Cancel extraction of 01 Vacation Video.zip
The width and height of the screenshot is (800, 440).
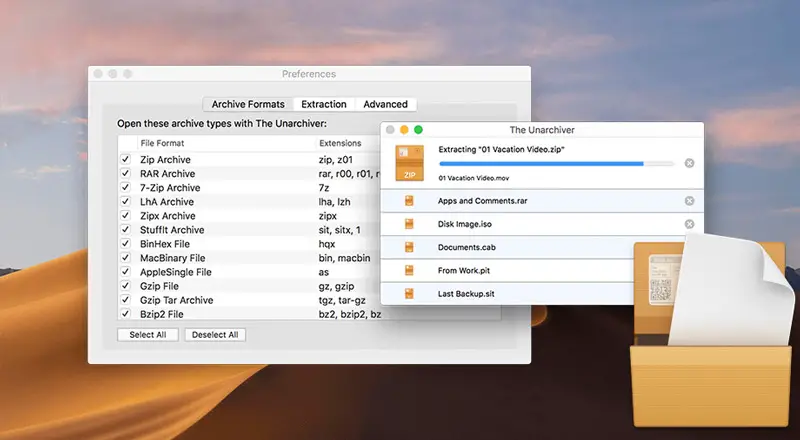(689, 163)
